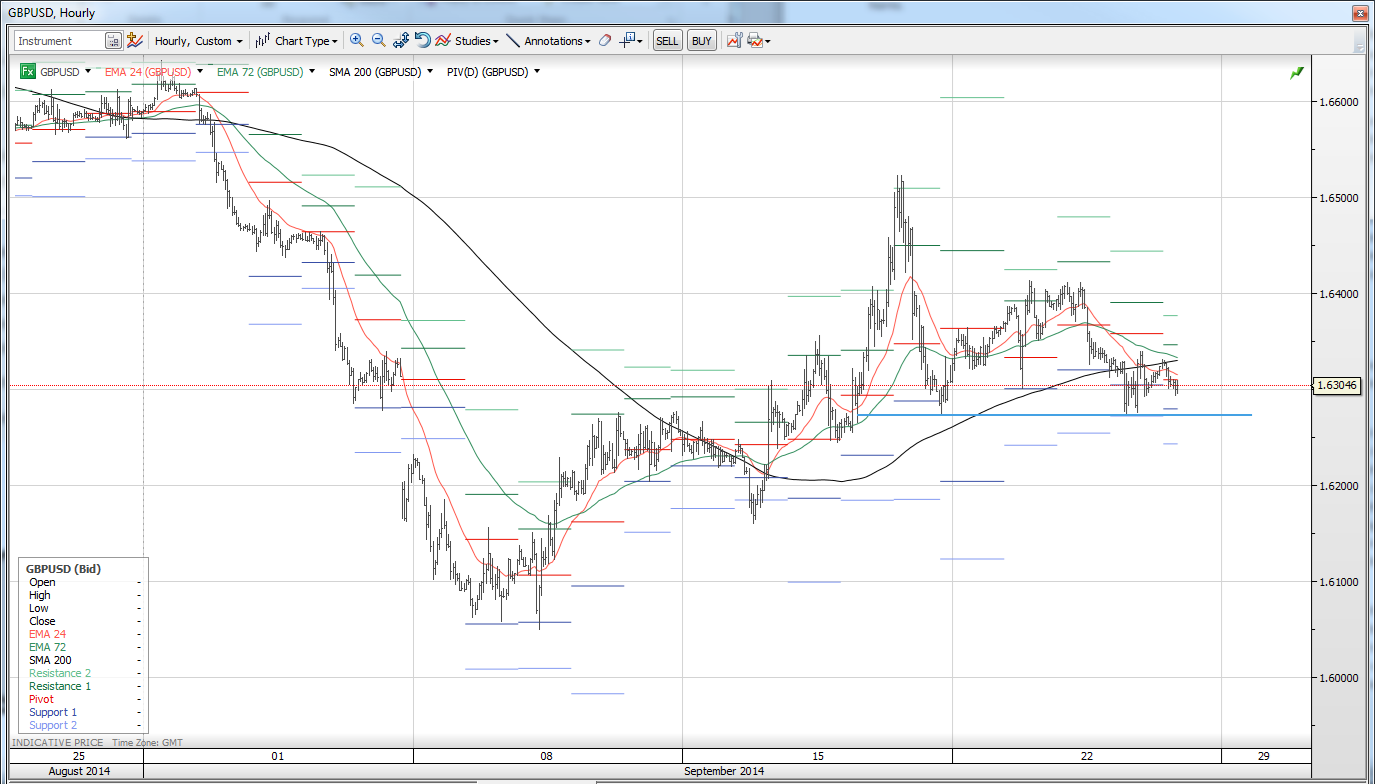Click the Chart Type candlestick bars icon
The height and width of the screenshot is (784, 1375).
pyautogui.click(x=263, y=41)
